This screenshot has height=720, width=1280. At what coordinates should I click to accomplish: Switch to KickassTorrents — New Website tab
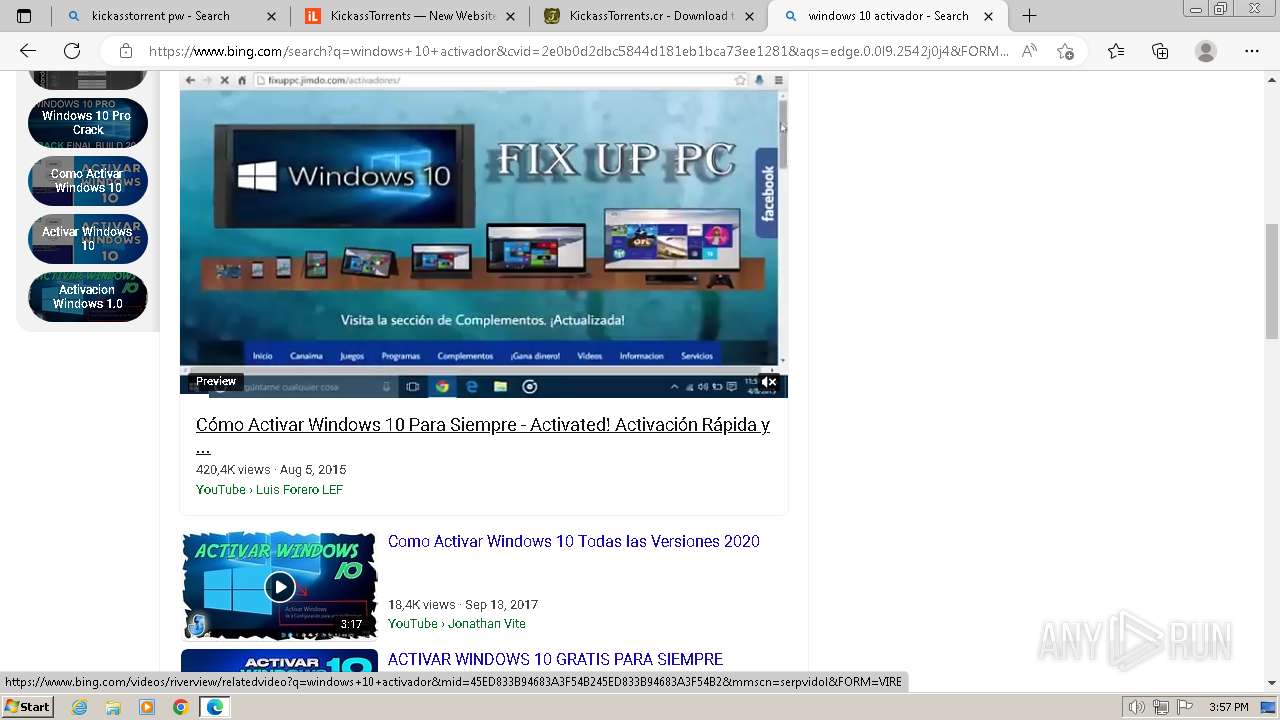(x=411, y=16)
